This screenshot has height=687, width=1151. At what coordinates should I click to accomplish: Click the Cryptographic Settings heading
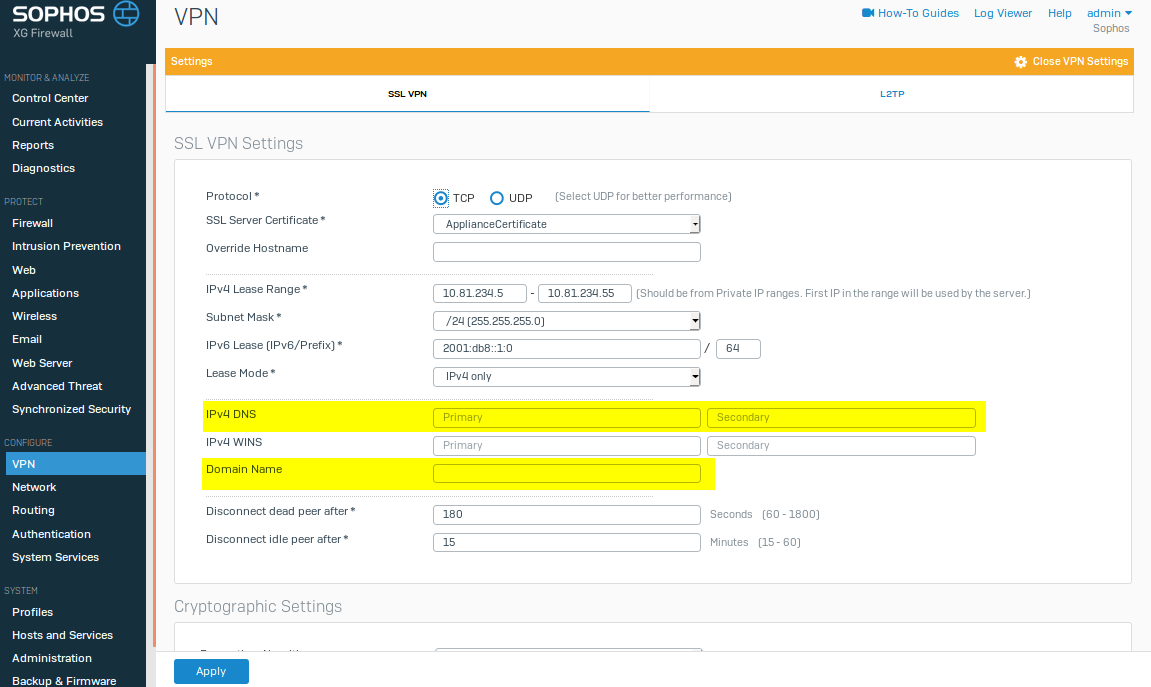click(258, 606)
